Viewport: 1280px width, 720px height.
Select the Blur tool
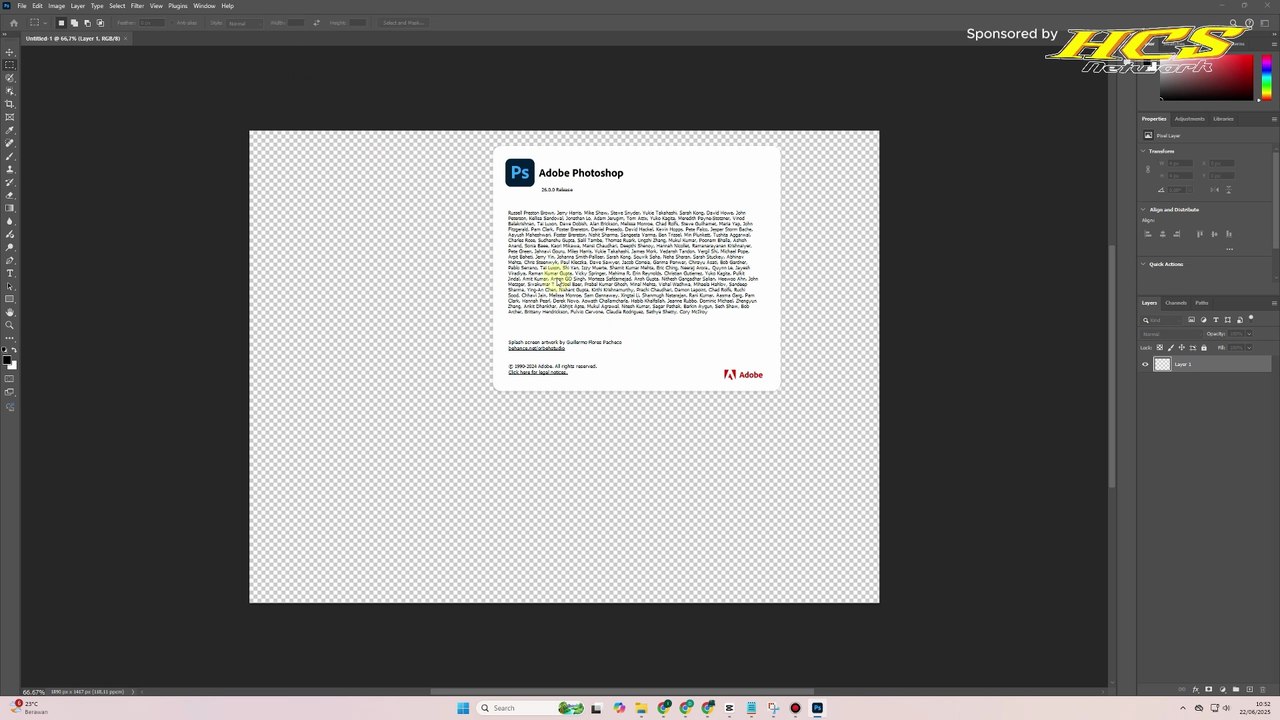coord(10,221)
